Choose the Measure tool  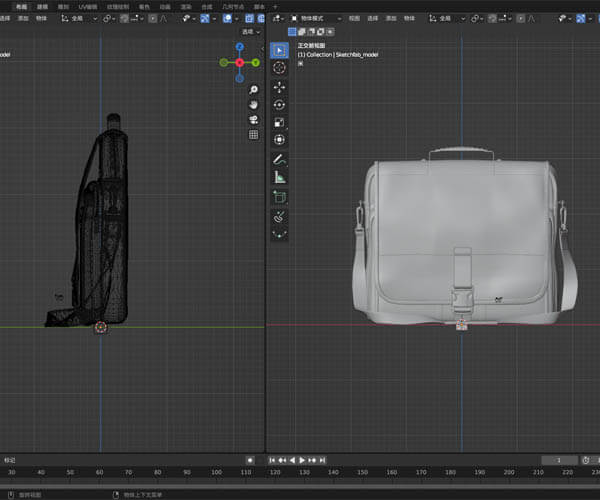(279, 177)
